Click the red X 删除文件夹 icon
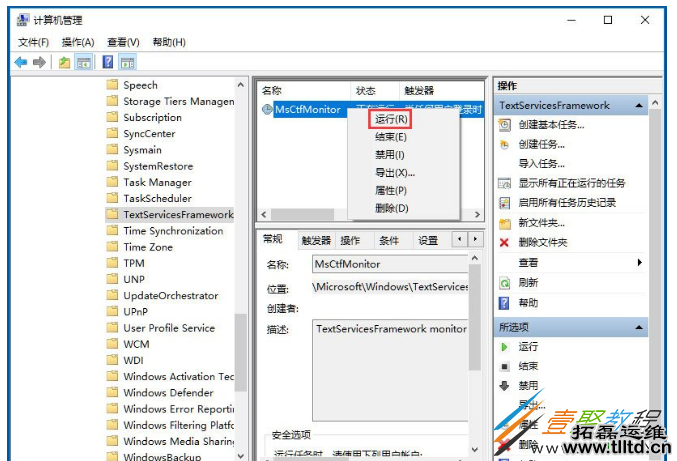 pyautogui.click(x=504, y=242)
